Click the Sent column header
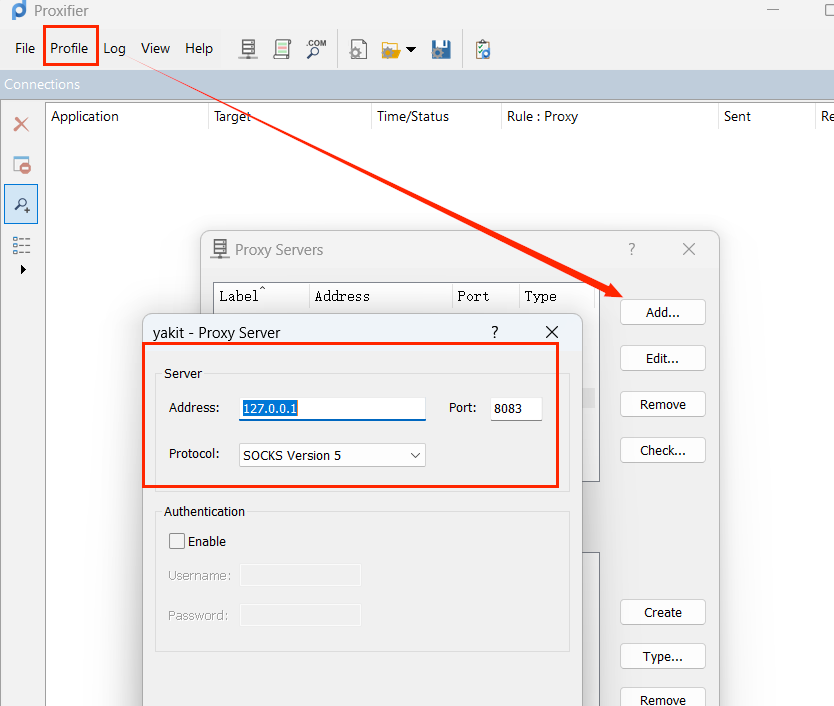834x706 pixels. pyautogui.click(x=766, y=117)
